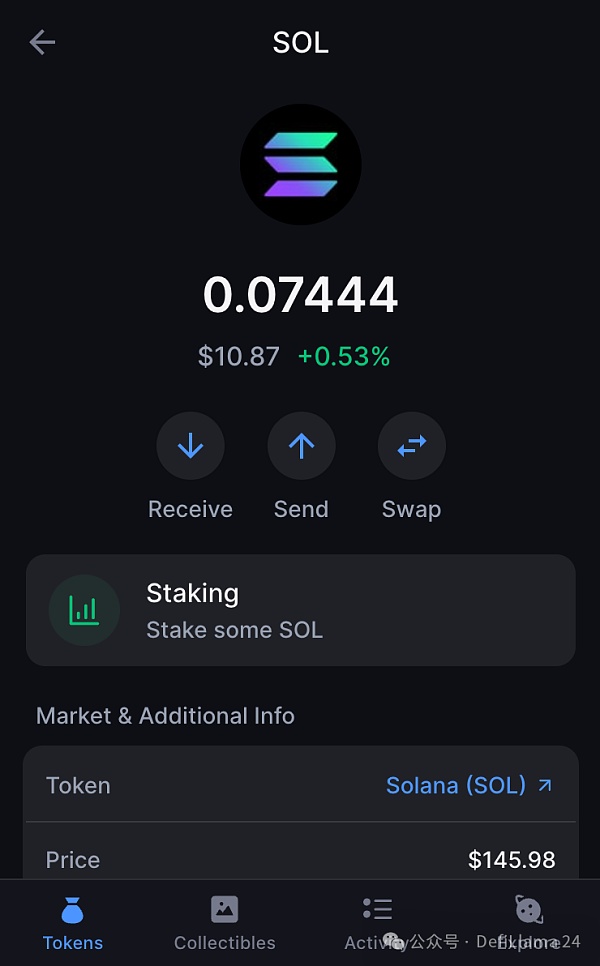The width and height of the screenshot is (600, 966).
Task: Tap the Stake some SOL option
Action: (x=234, y=630)
